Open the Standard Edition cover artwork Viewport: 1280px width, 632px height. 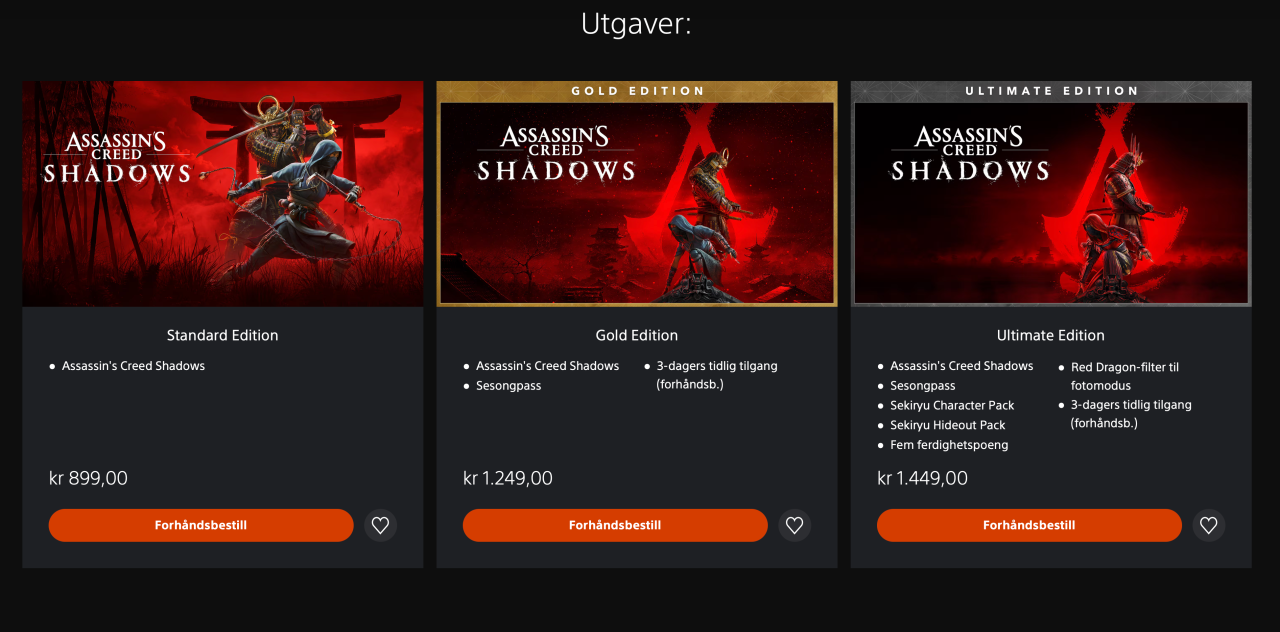pyautogui.click(x=223, y=194)
